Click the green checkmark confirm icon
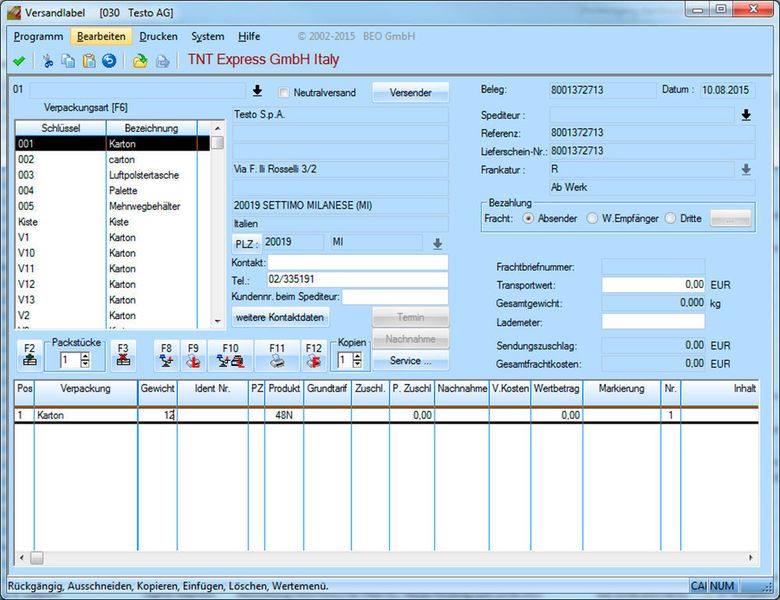This screenshot has width=780, height=600. pyautogui.click(x=19, y=61)
